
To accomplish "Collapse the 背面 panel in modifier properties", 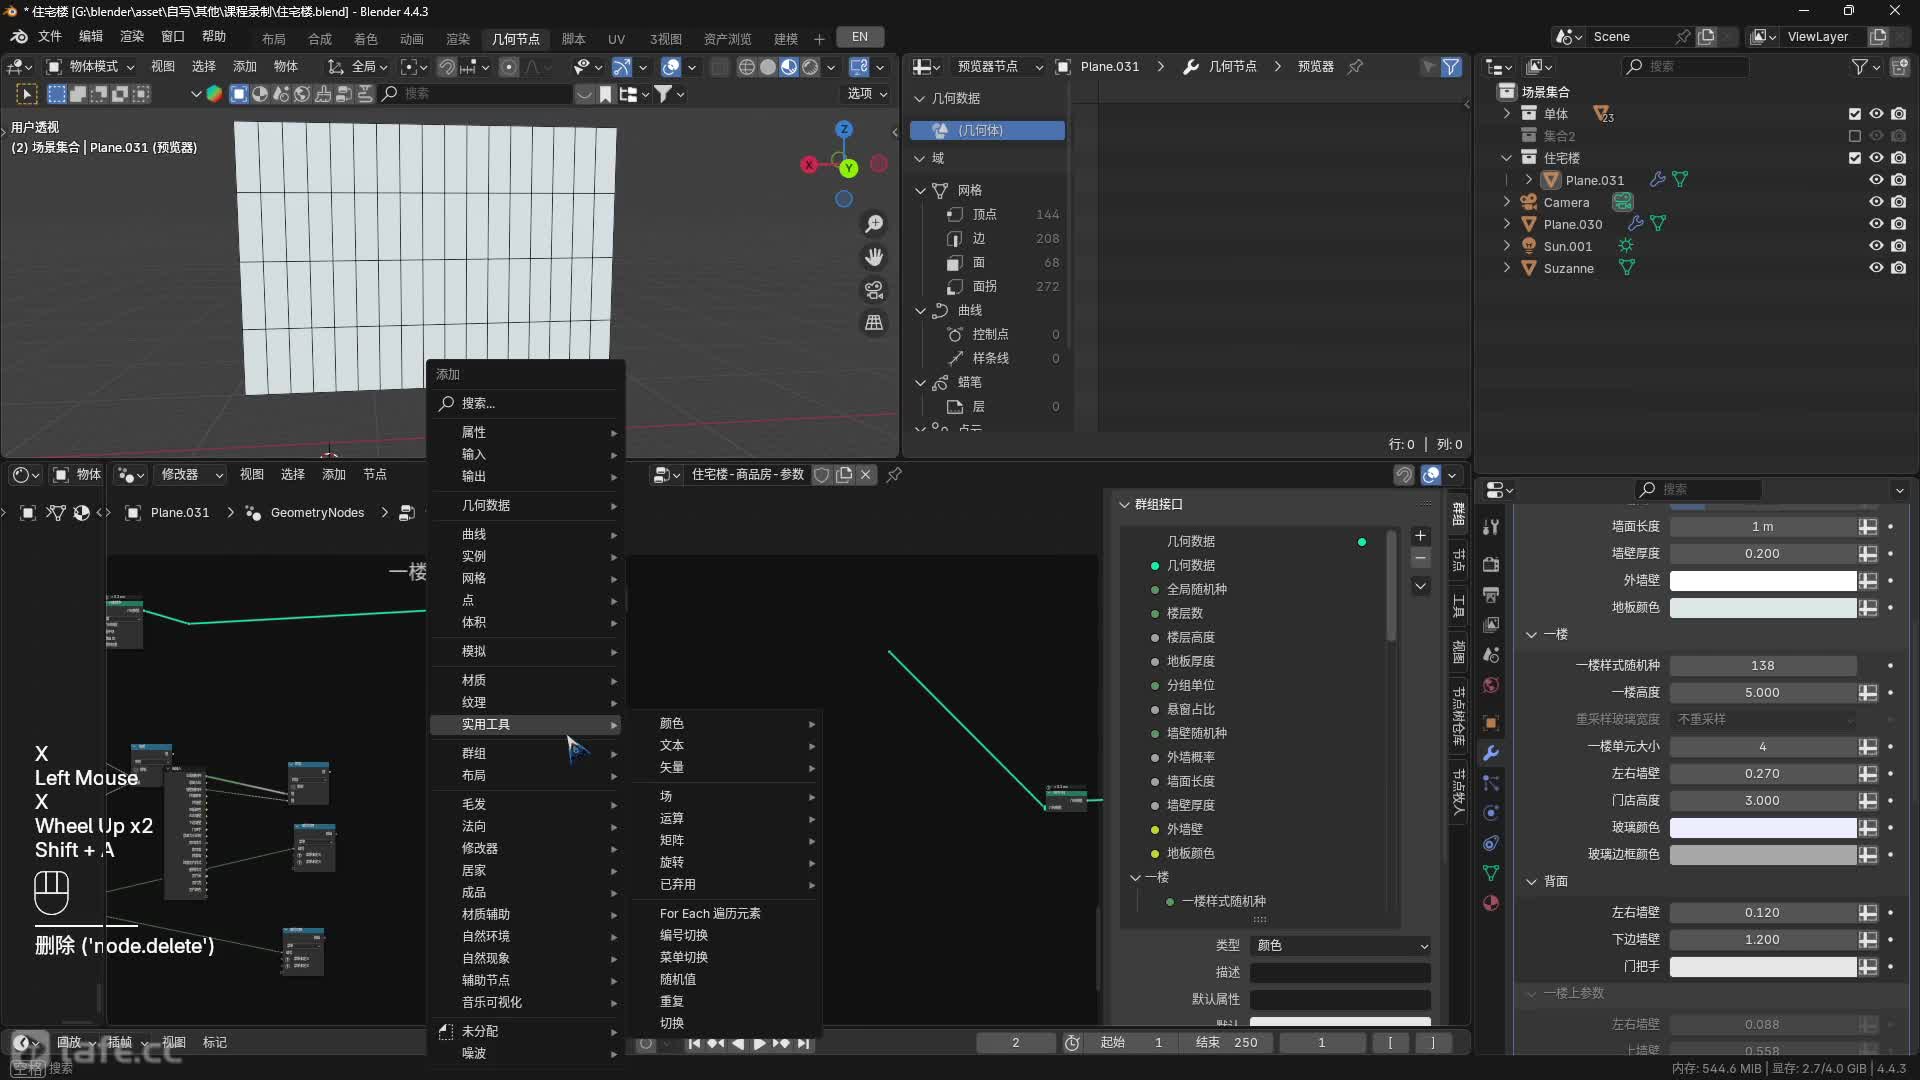I will pos(1531,882).
